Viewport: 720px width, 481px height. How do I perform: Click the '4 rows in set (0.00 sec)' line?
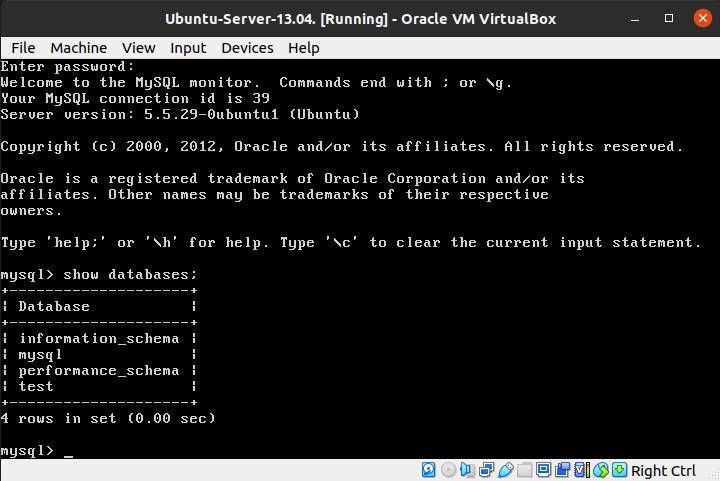[x=108, y=419]
